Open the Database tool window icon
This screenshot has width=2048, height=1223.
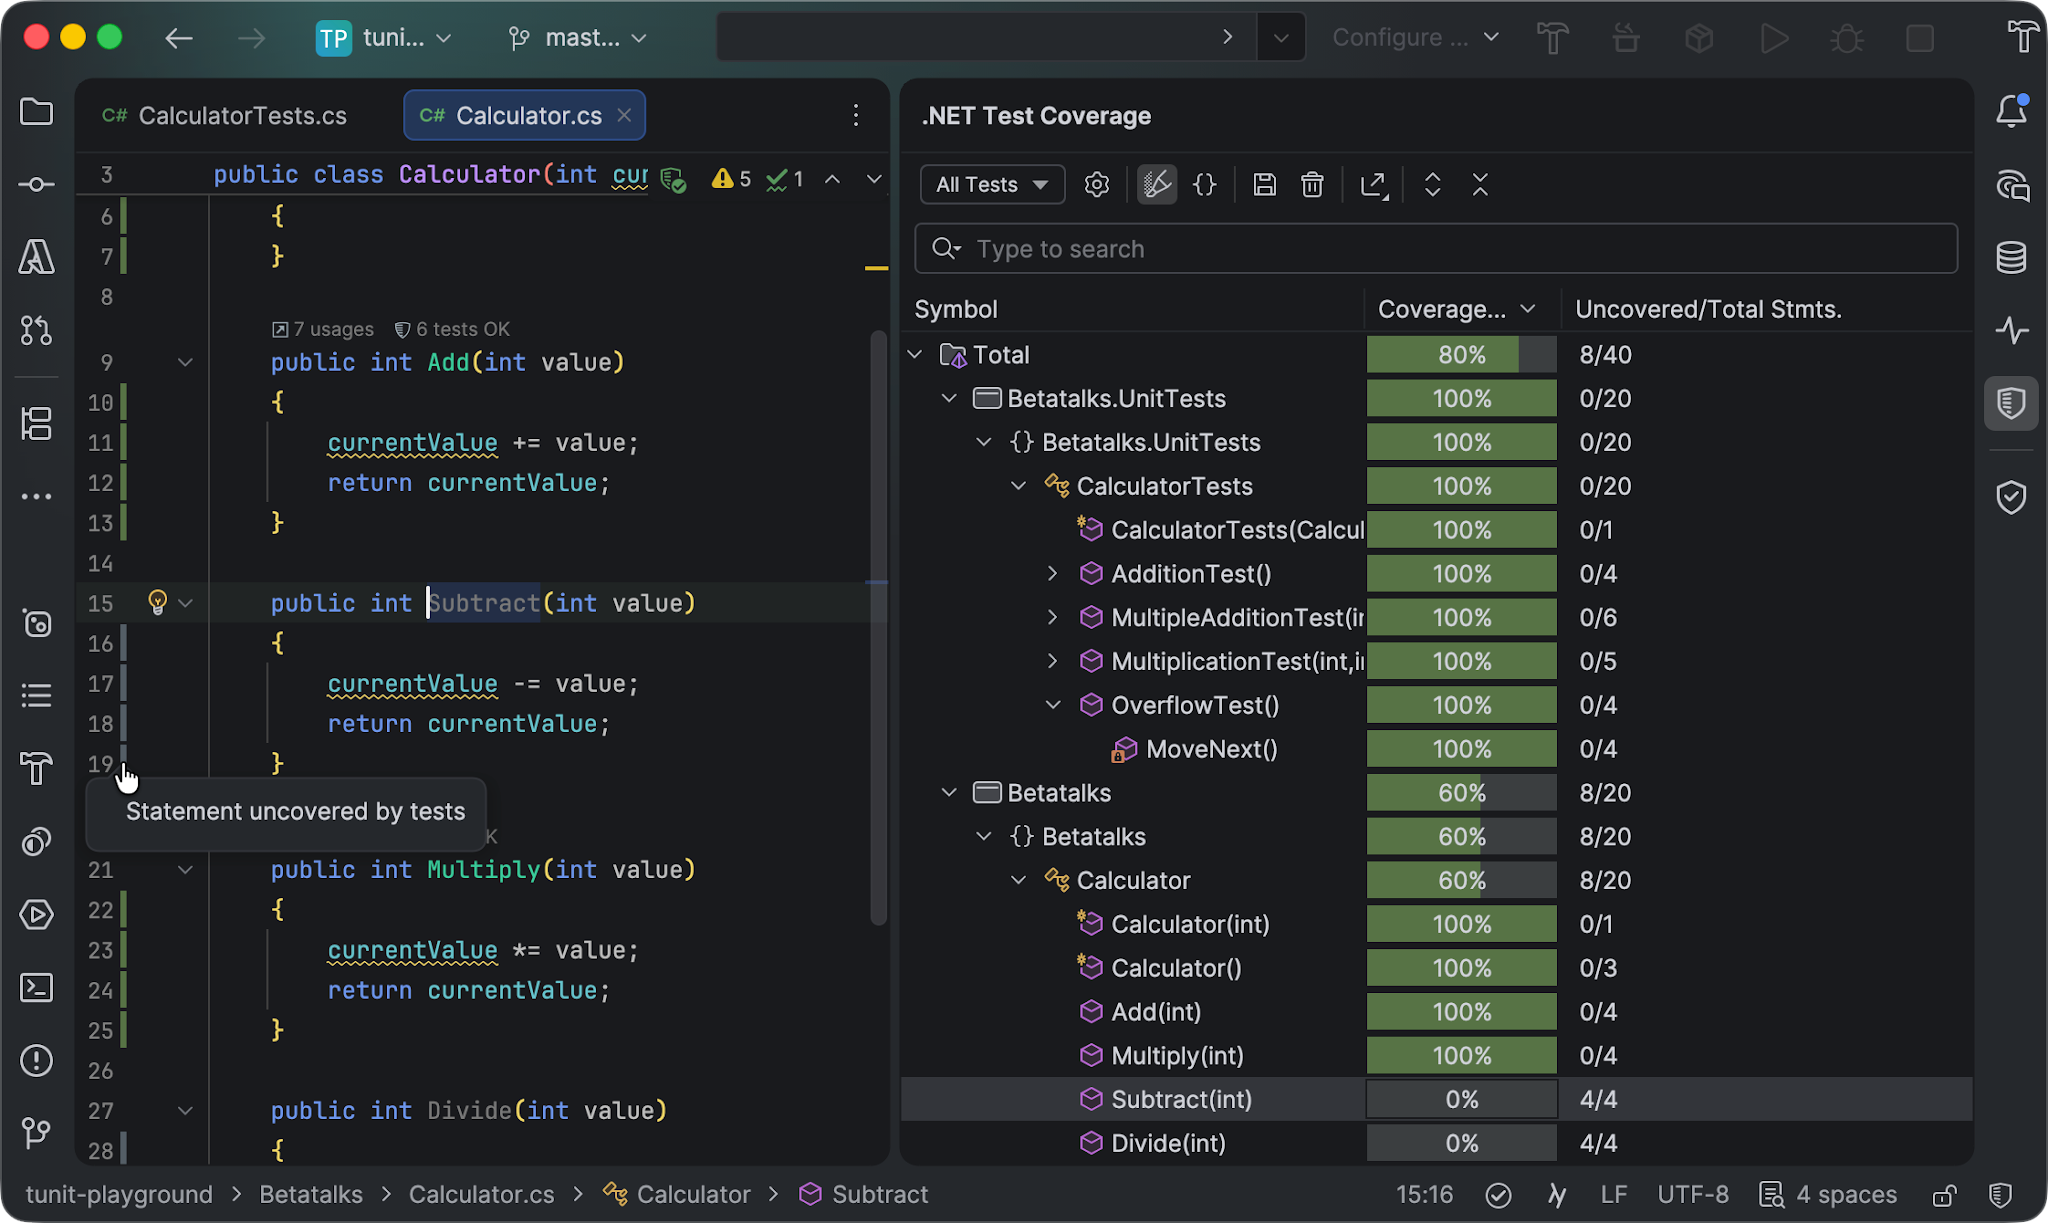(x=2011, y=257)
